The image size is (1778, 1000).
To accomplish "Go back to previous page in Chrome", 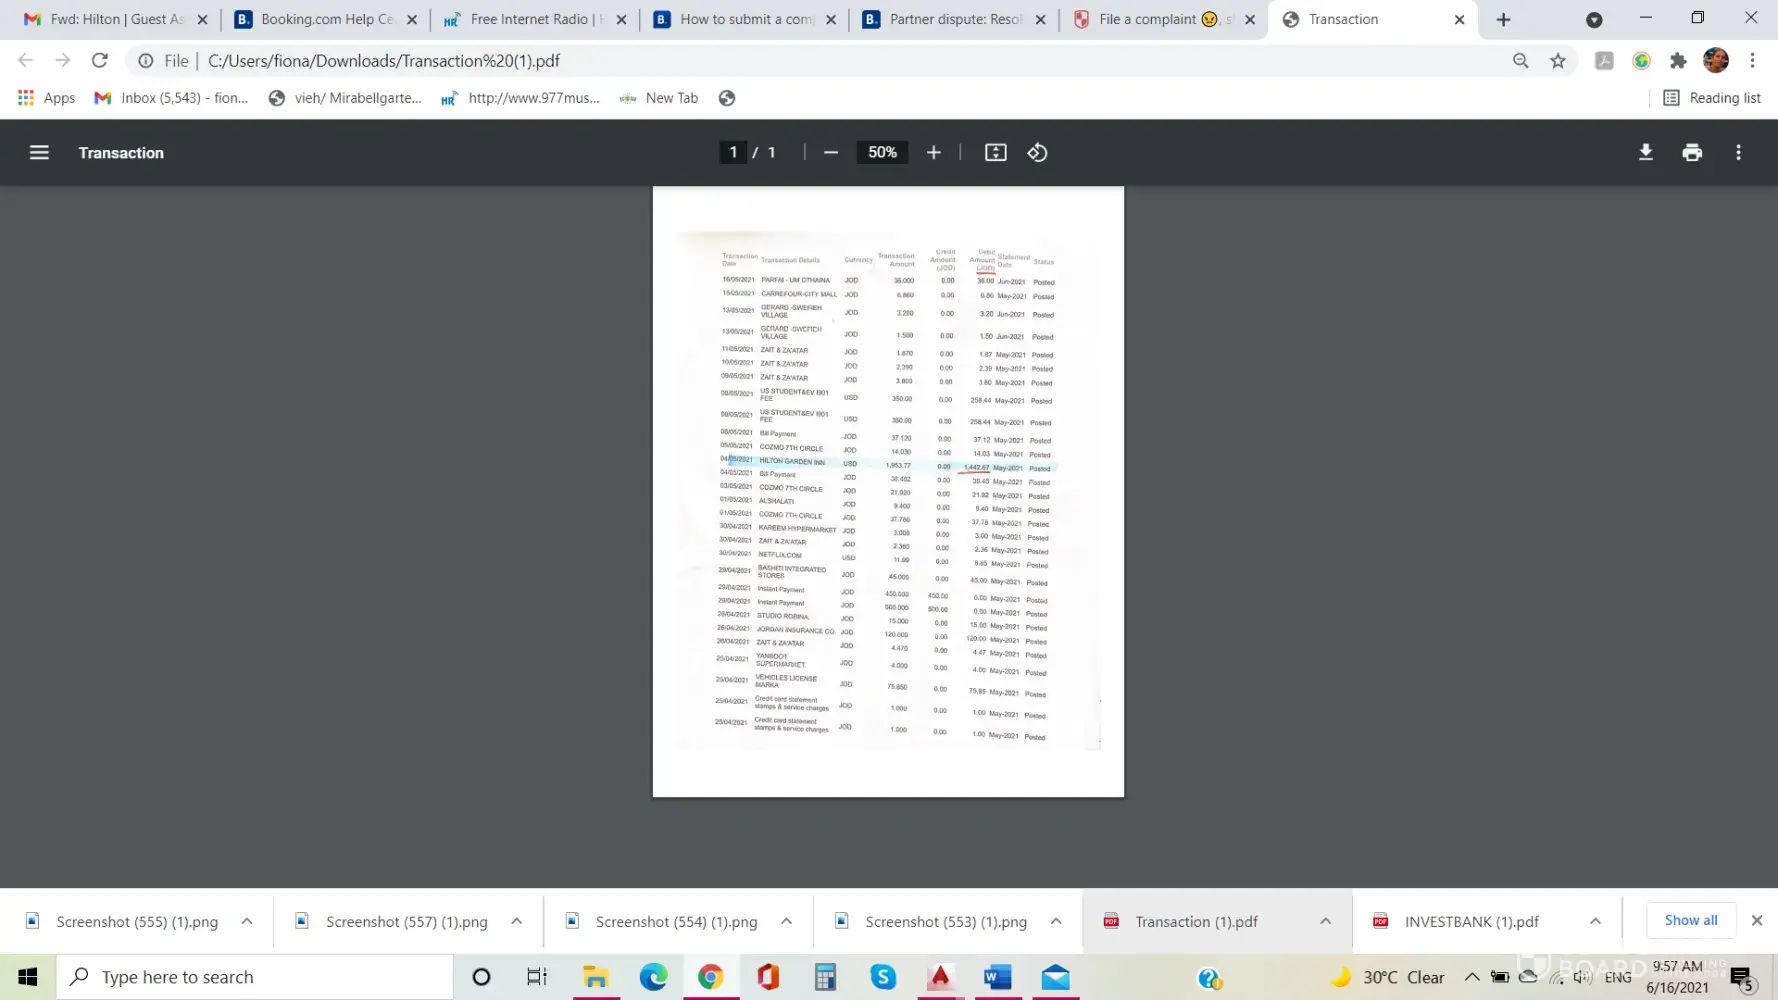I will [x=26, y=61].
